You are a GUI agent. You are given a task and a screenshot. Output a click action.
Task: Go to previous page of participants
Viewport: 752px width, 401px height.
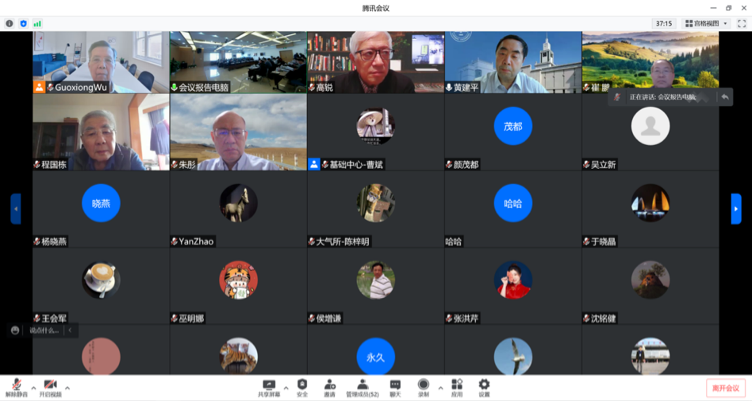(x=15, y=208)
